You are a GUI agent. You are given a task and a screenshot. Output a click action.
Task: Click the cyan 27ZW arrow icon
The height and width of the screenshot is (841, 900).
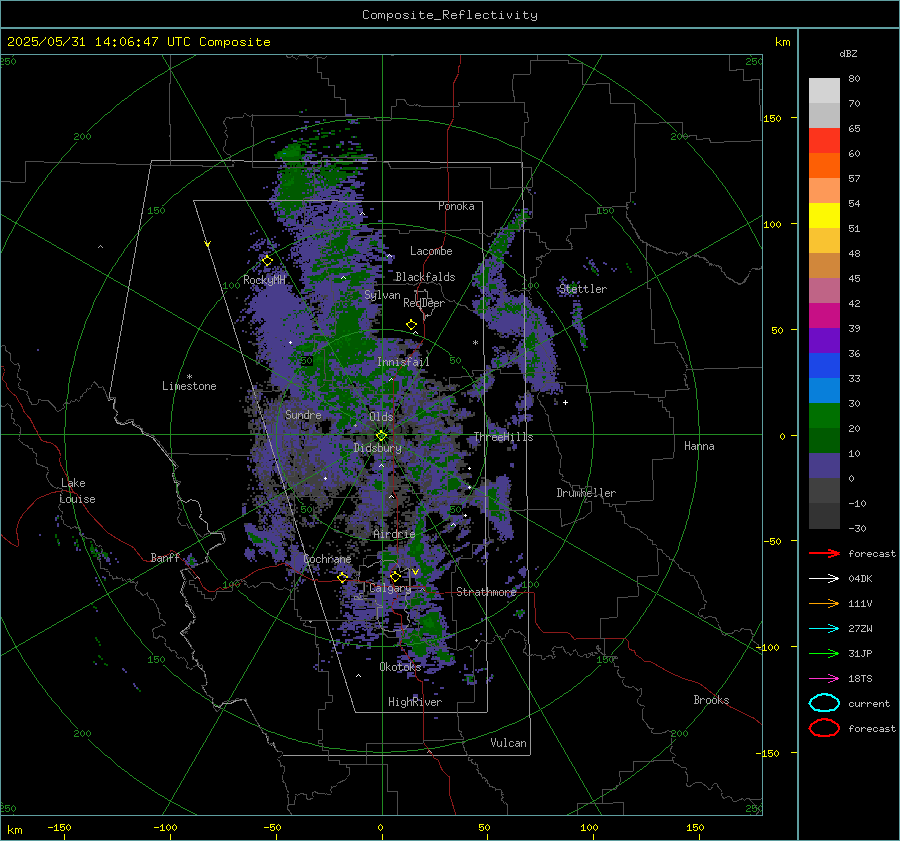pyautogui.click(x=824, y=628)
